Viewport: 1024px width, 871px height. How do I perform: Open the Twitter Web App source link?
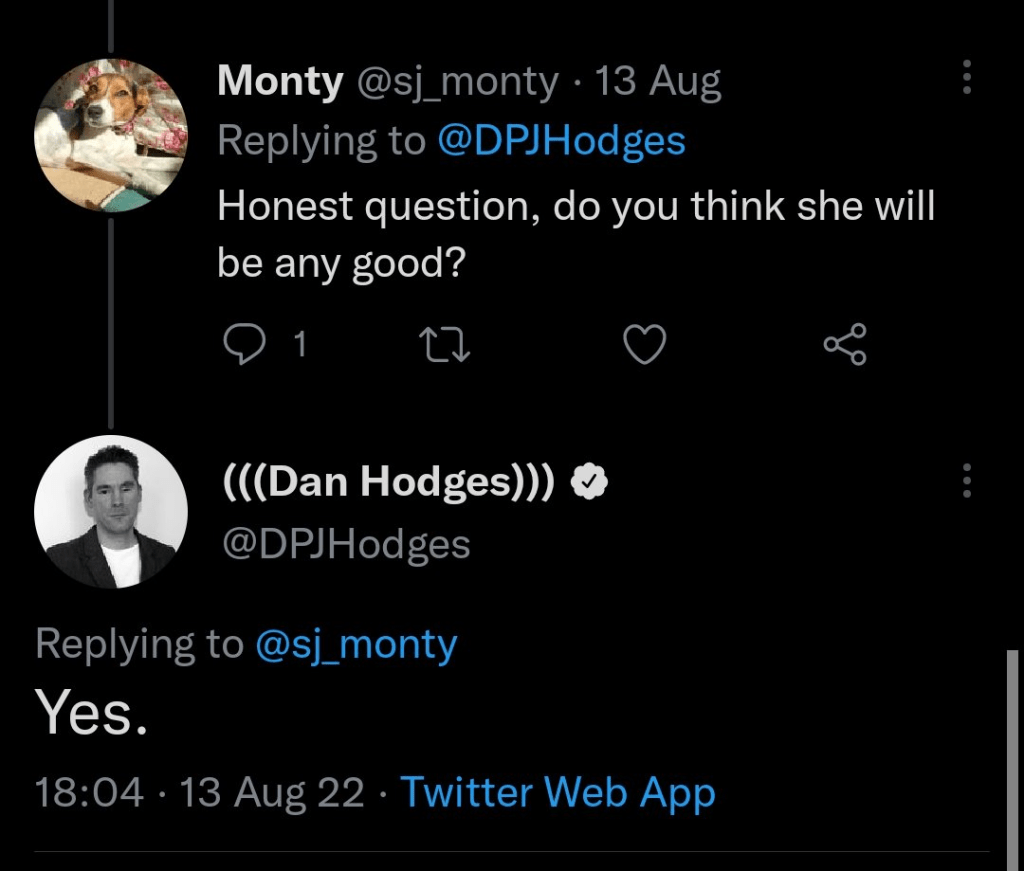coord(558,793)
